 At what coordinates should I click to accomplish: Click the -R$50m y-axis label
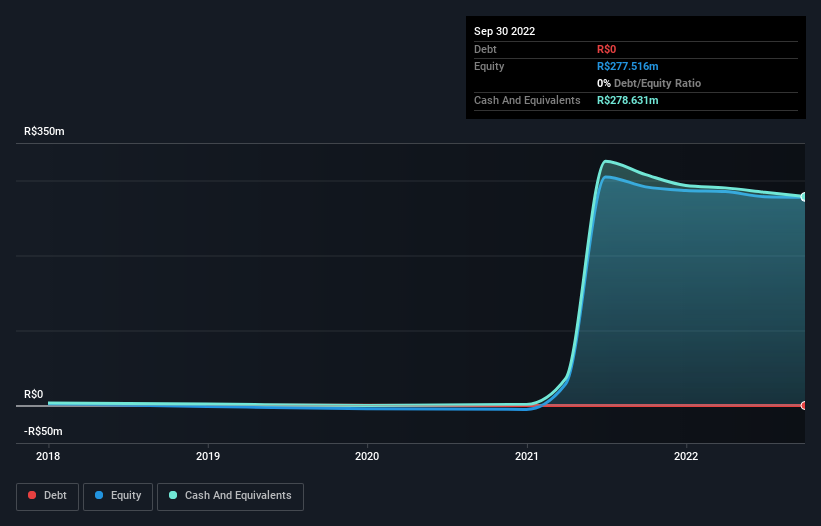coord(43,431)
